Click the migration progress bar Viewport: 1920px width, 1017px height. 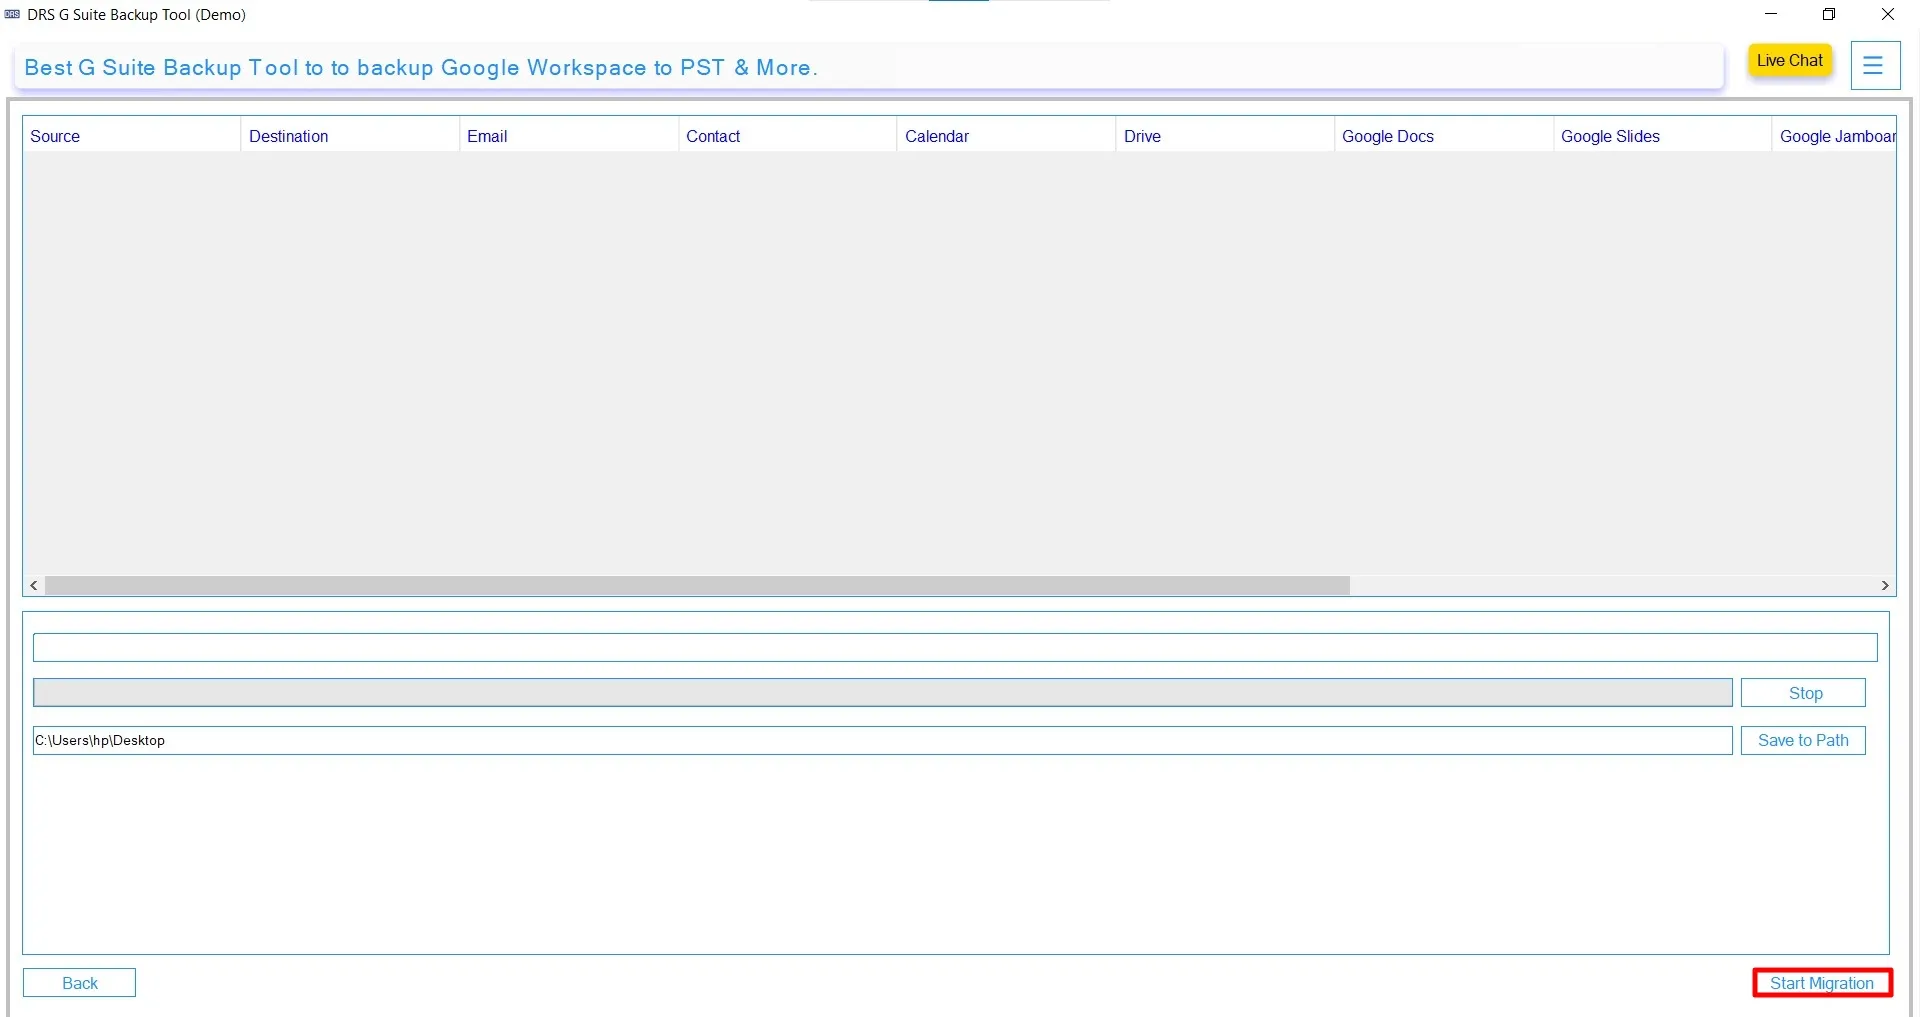click(882, 693)
